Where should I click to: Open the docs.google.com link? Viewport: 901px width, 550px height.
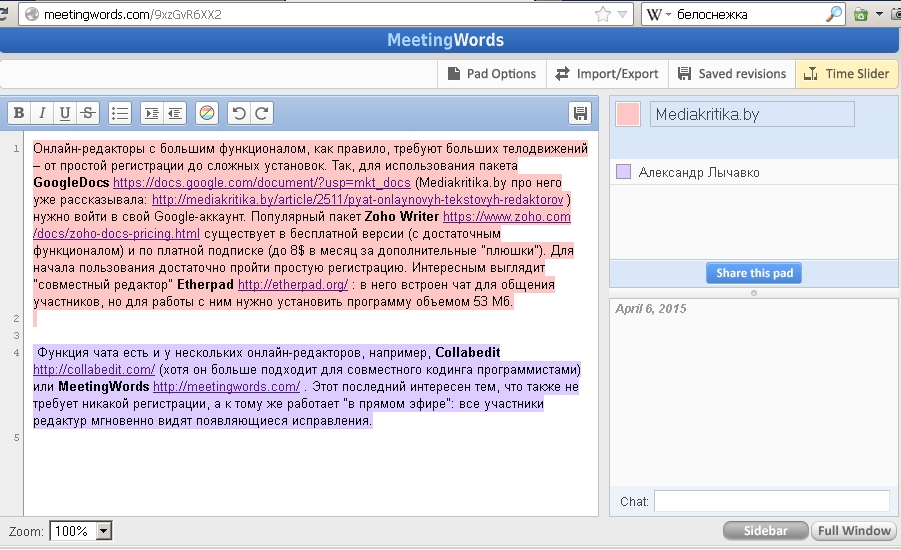tap(262, 183)
